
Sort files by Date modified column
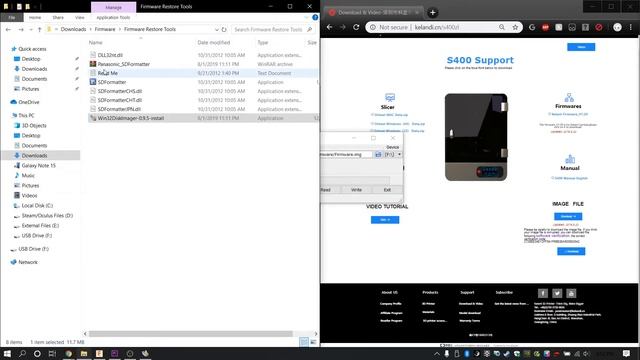[x=213, y=42]
